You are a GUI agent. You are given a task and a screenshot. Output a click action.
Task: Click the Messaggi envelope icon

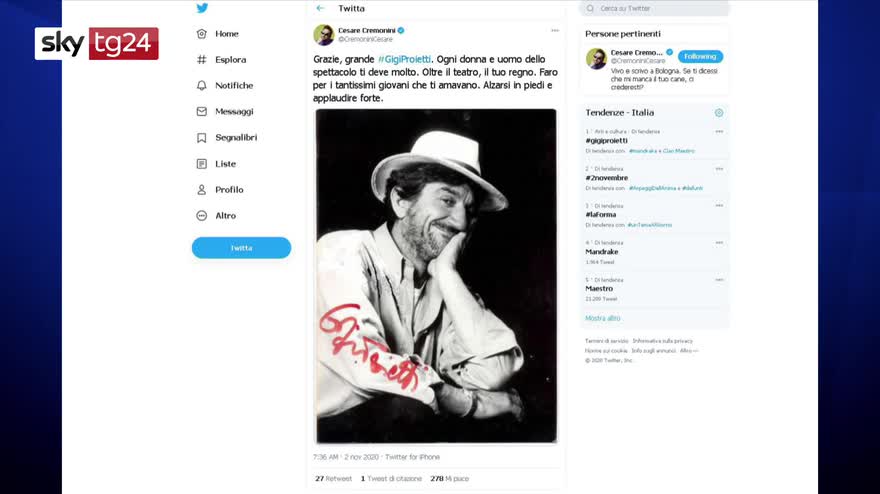tap(202, 112)
